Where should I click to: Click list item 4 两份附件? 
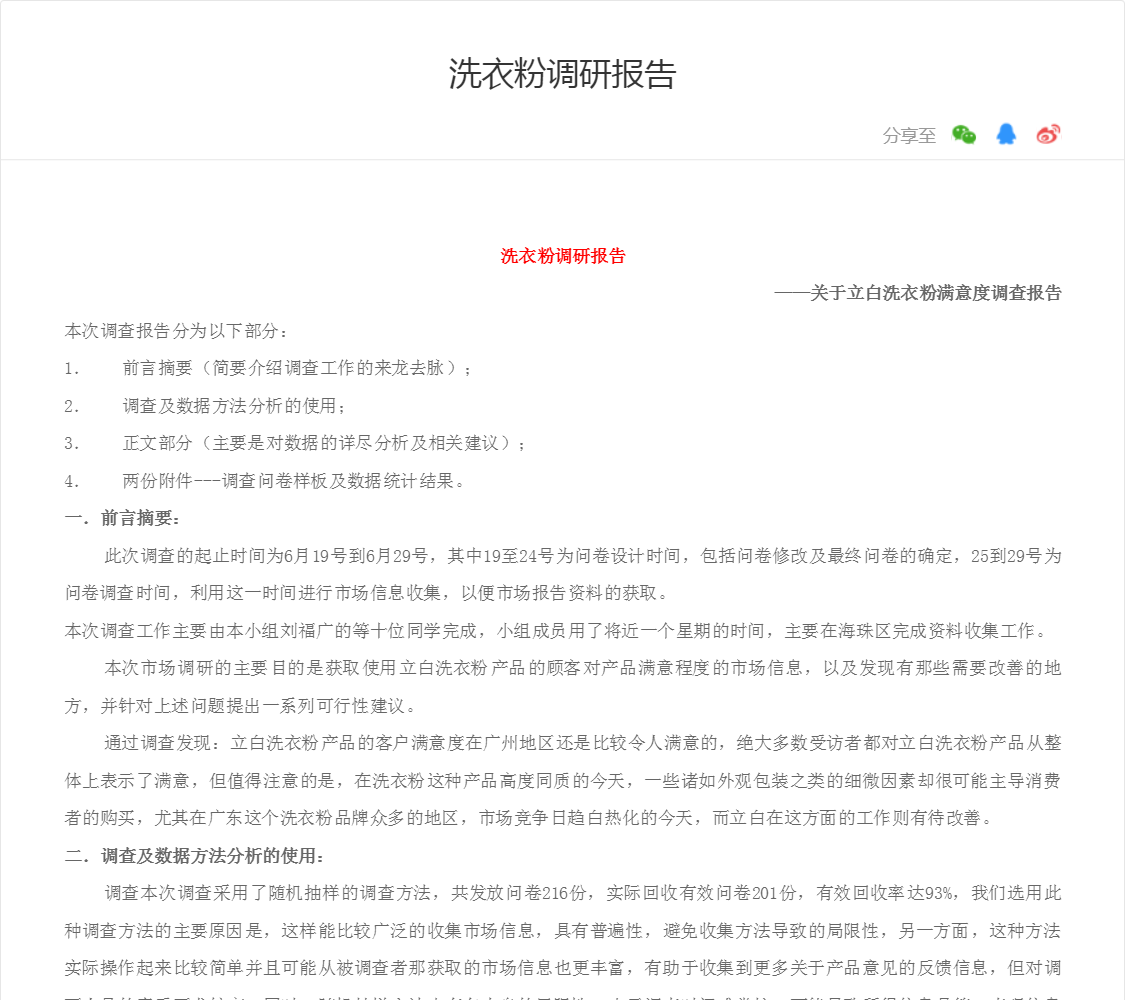tap(265, 481)
